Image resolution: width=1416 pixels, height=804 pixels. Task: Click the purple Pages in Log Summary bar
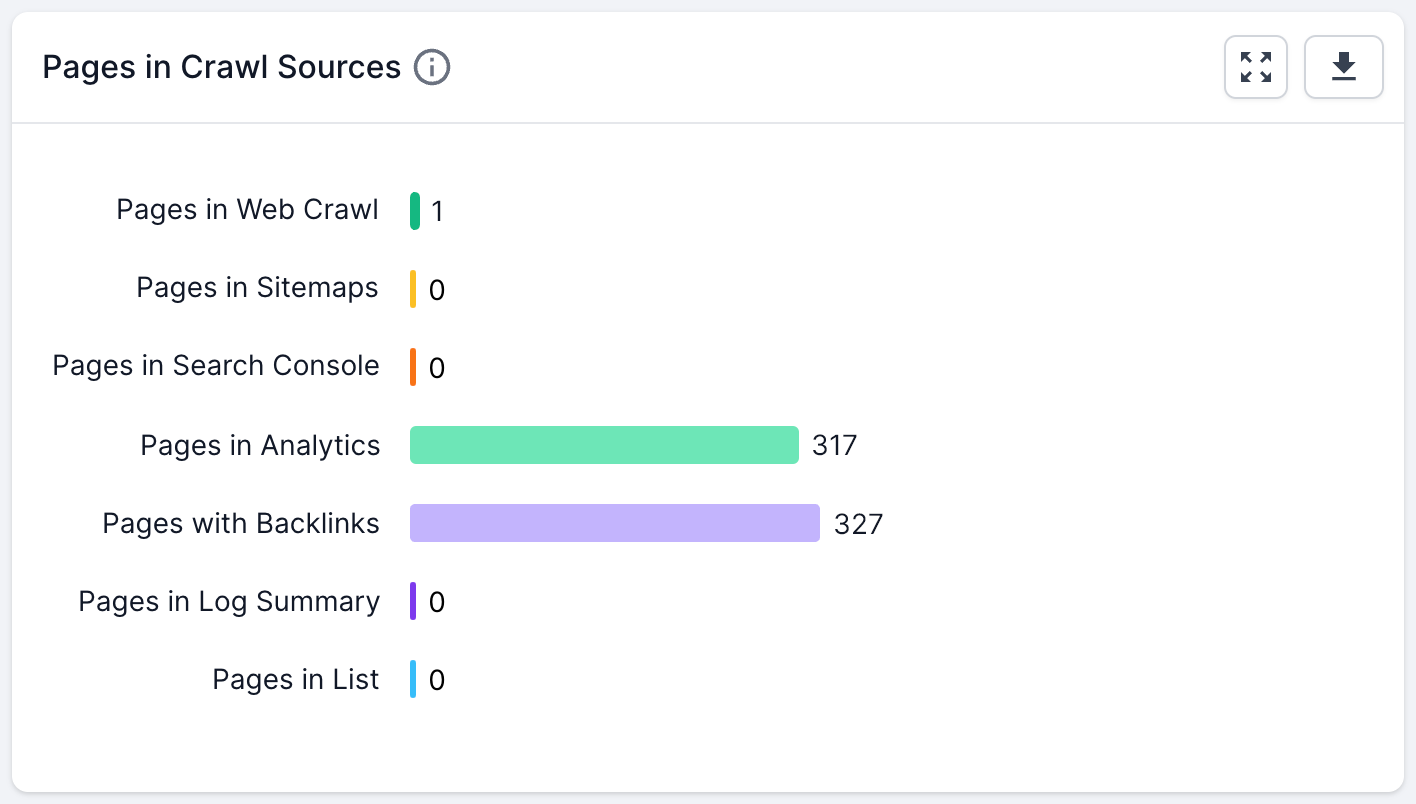pos(413,601)
